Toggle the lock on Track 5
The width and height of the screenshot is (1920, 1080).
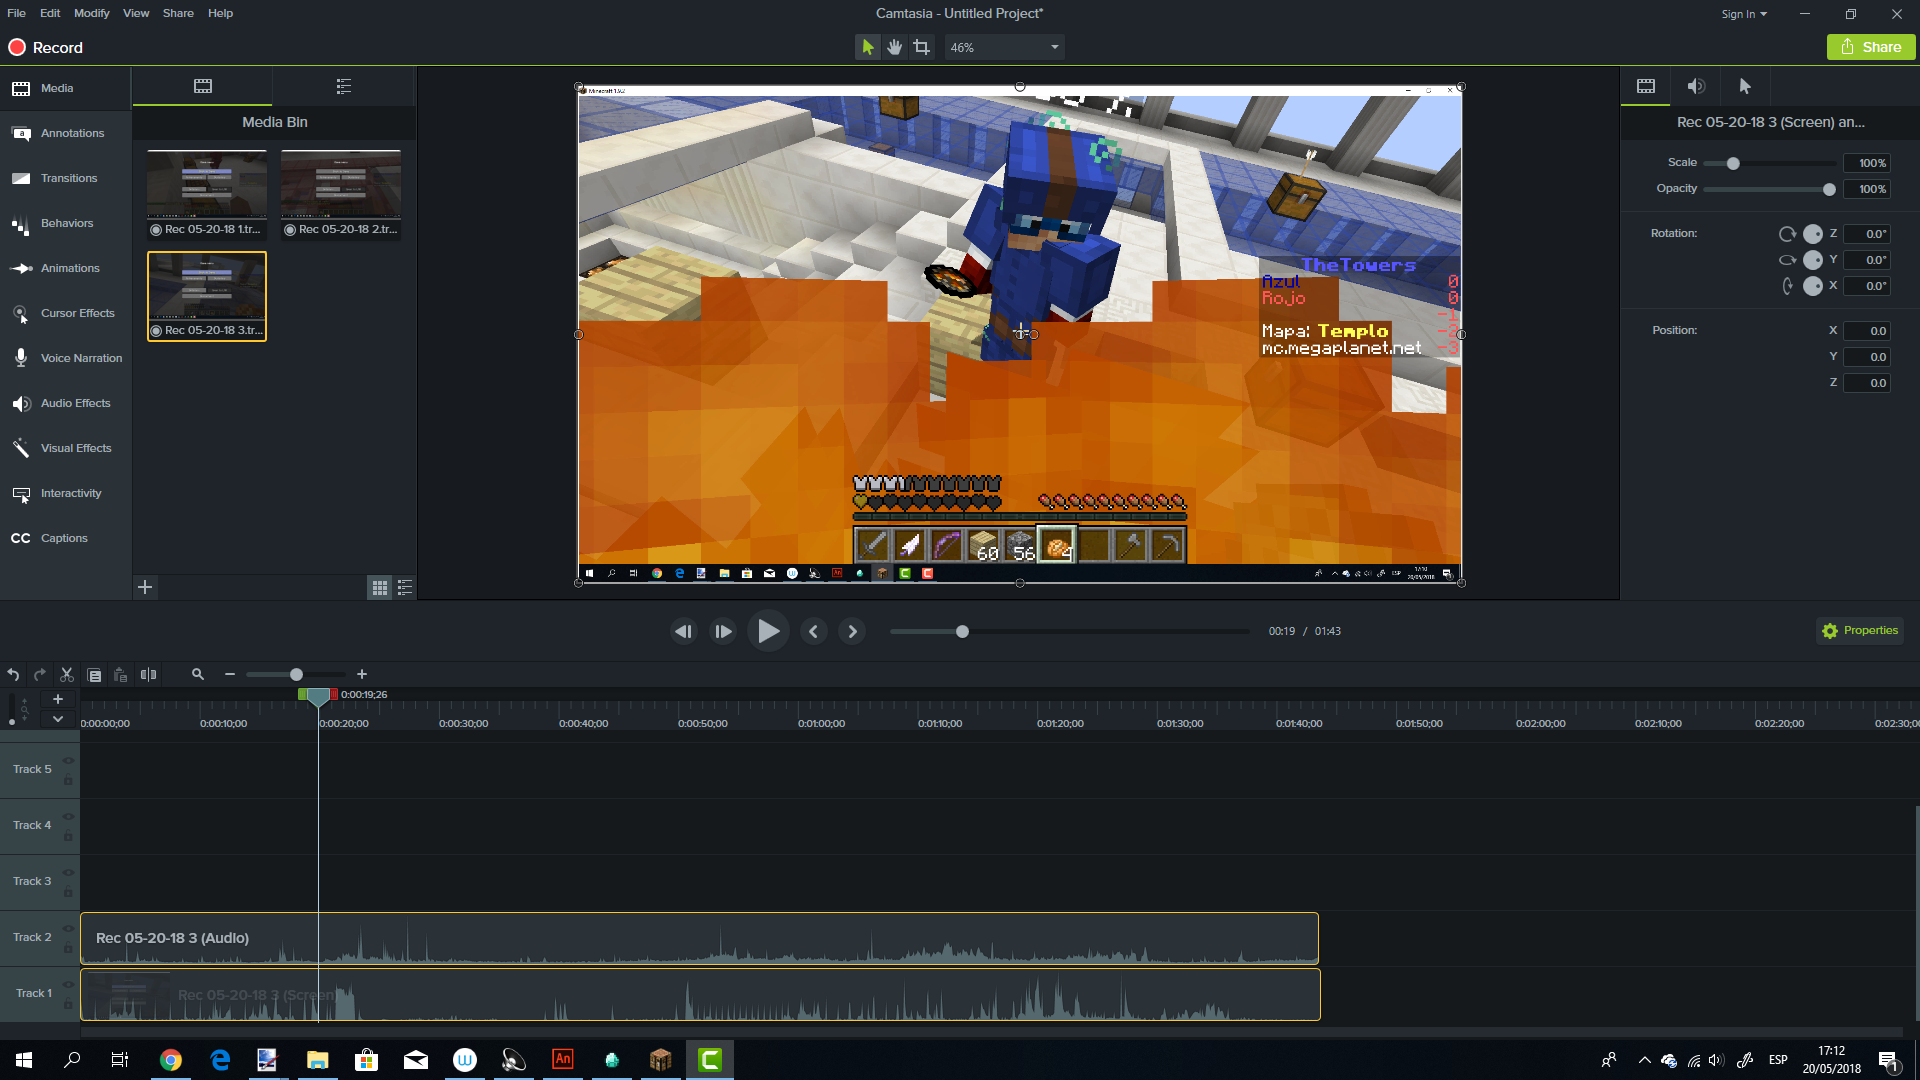tap(68, 780)
